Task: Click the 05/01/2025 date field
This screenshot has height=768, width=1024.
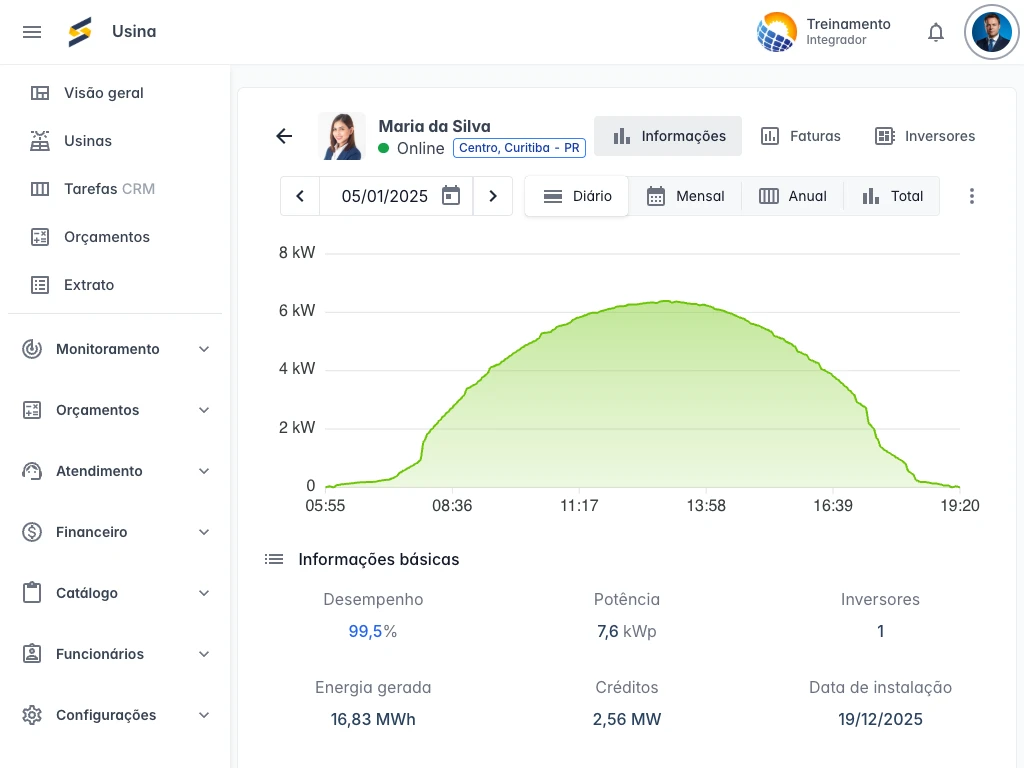Action: [384, 196]
